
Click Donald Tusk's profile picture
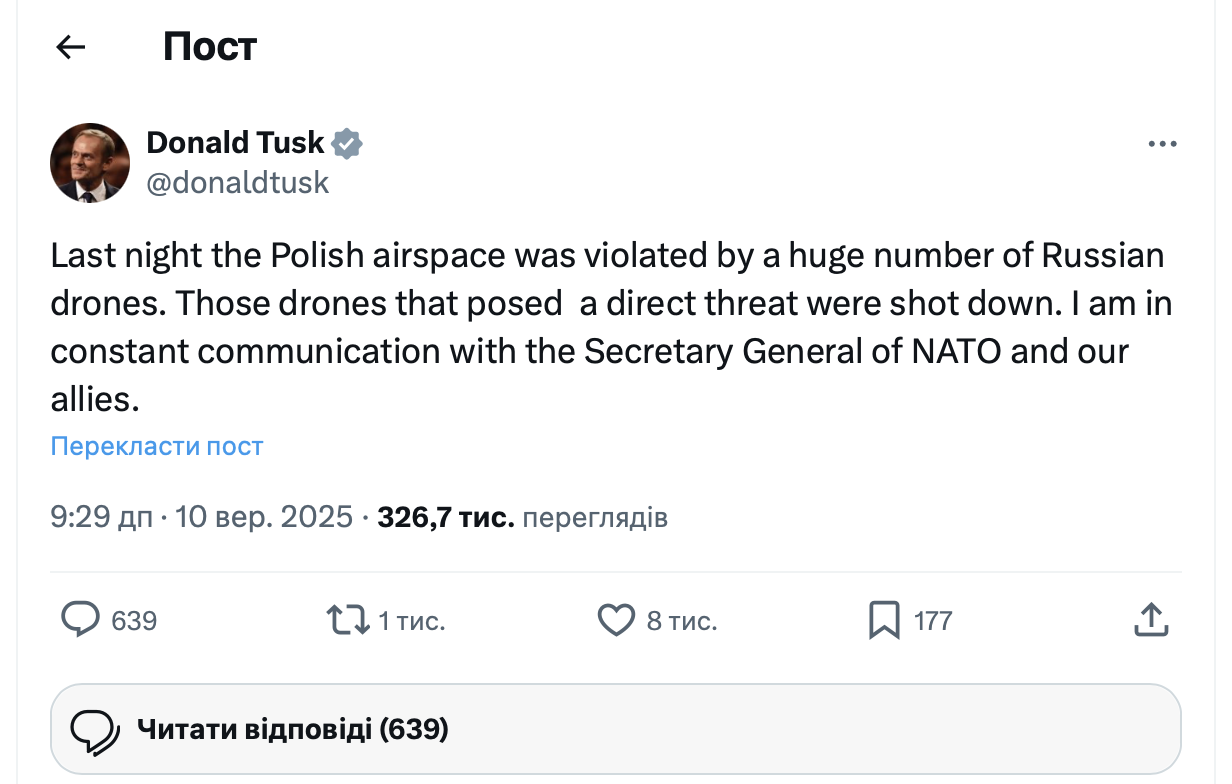[x=89, y=162]
